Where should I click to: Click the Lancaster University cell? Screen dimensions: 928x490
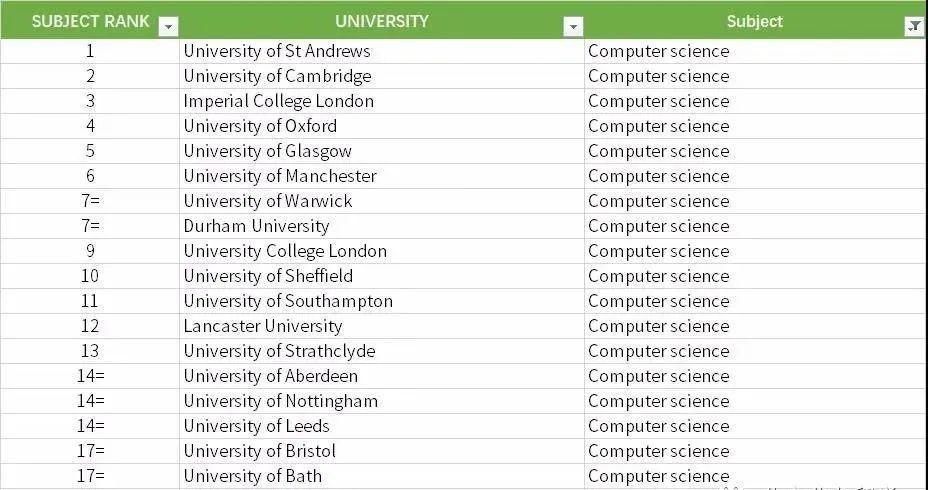tap(382, 326)
